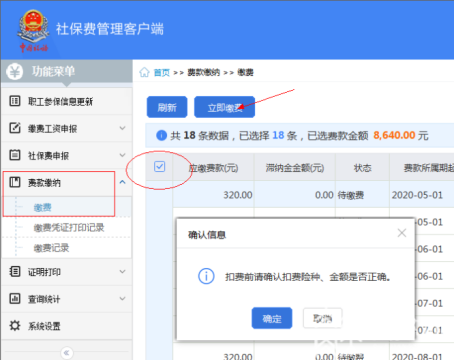The width and height of the screenshot is (454, 360).
Task: Expand the 查询统计 chevron
Action: 122,299
